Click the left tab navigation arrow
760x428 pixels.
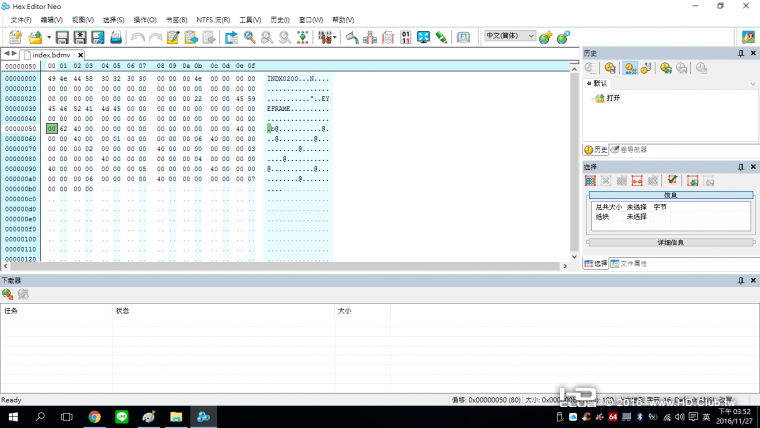(7, 53)
